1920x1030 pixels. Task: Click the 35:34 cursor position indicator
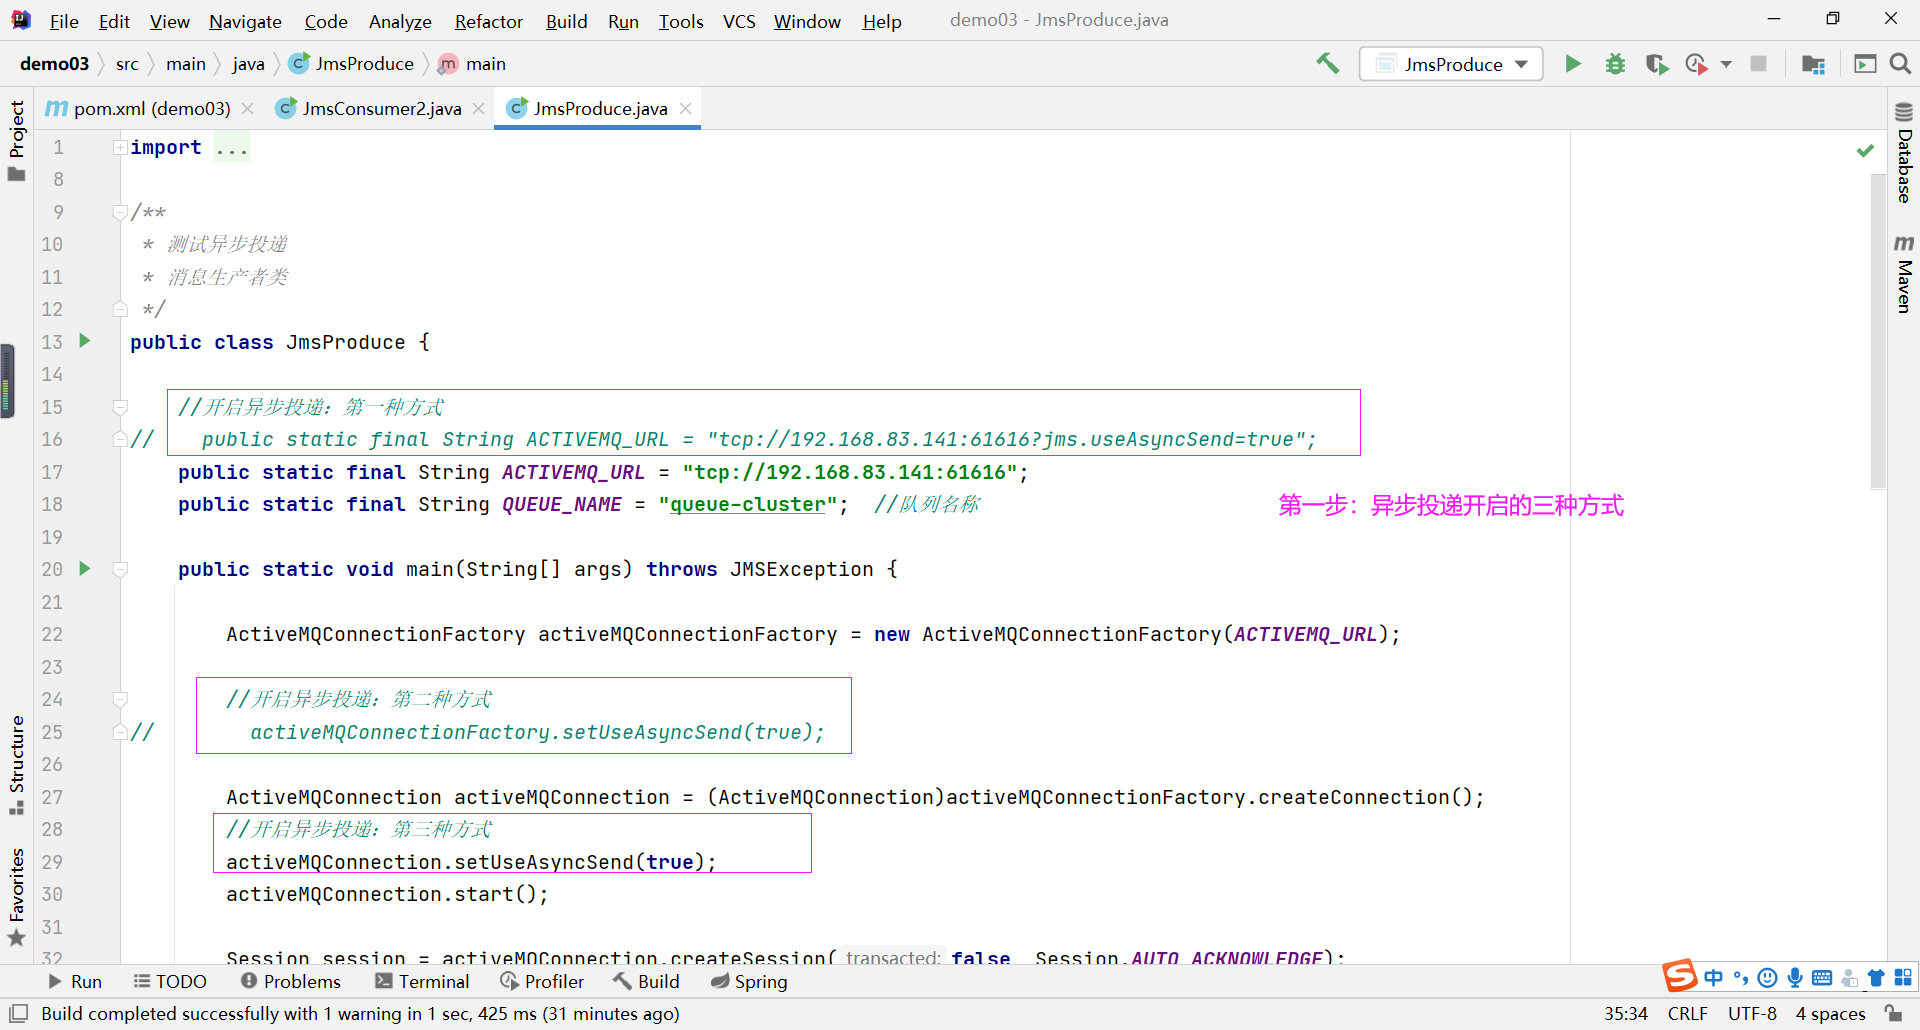point(1626,1014)
